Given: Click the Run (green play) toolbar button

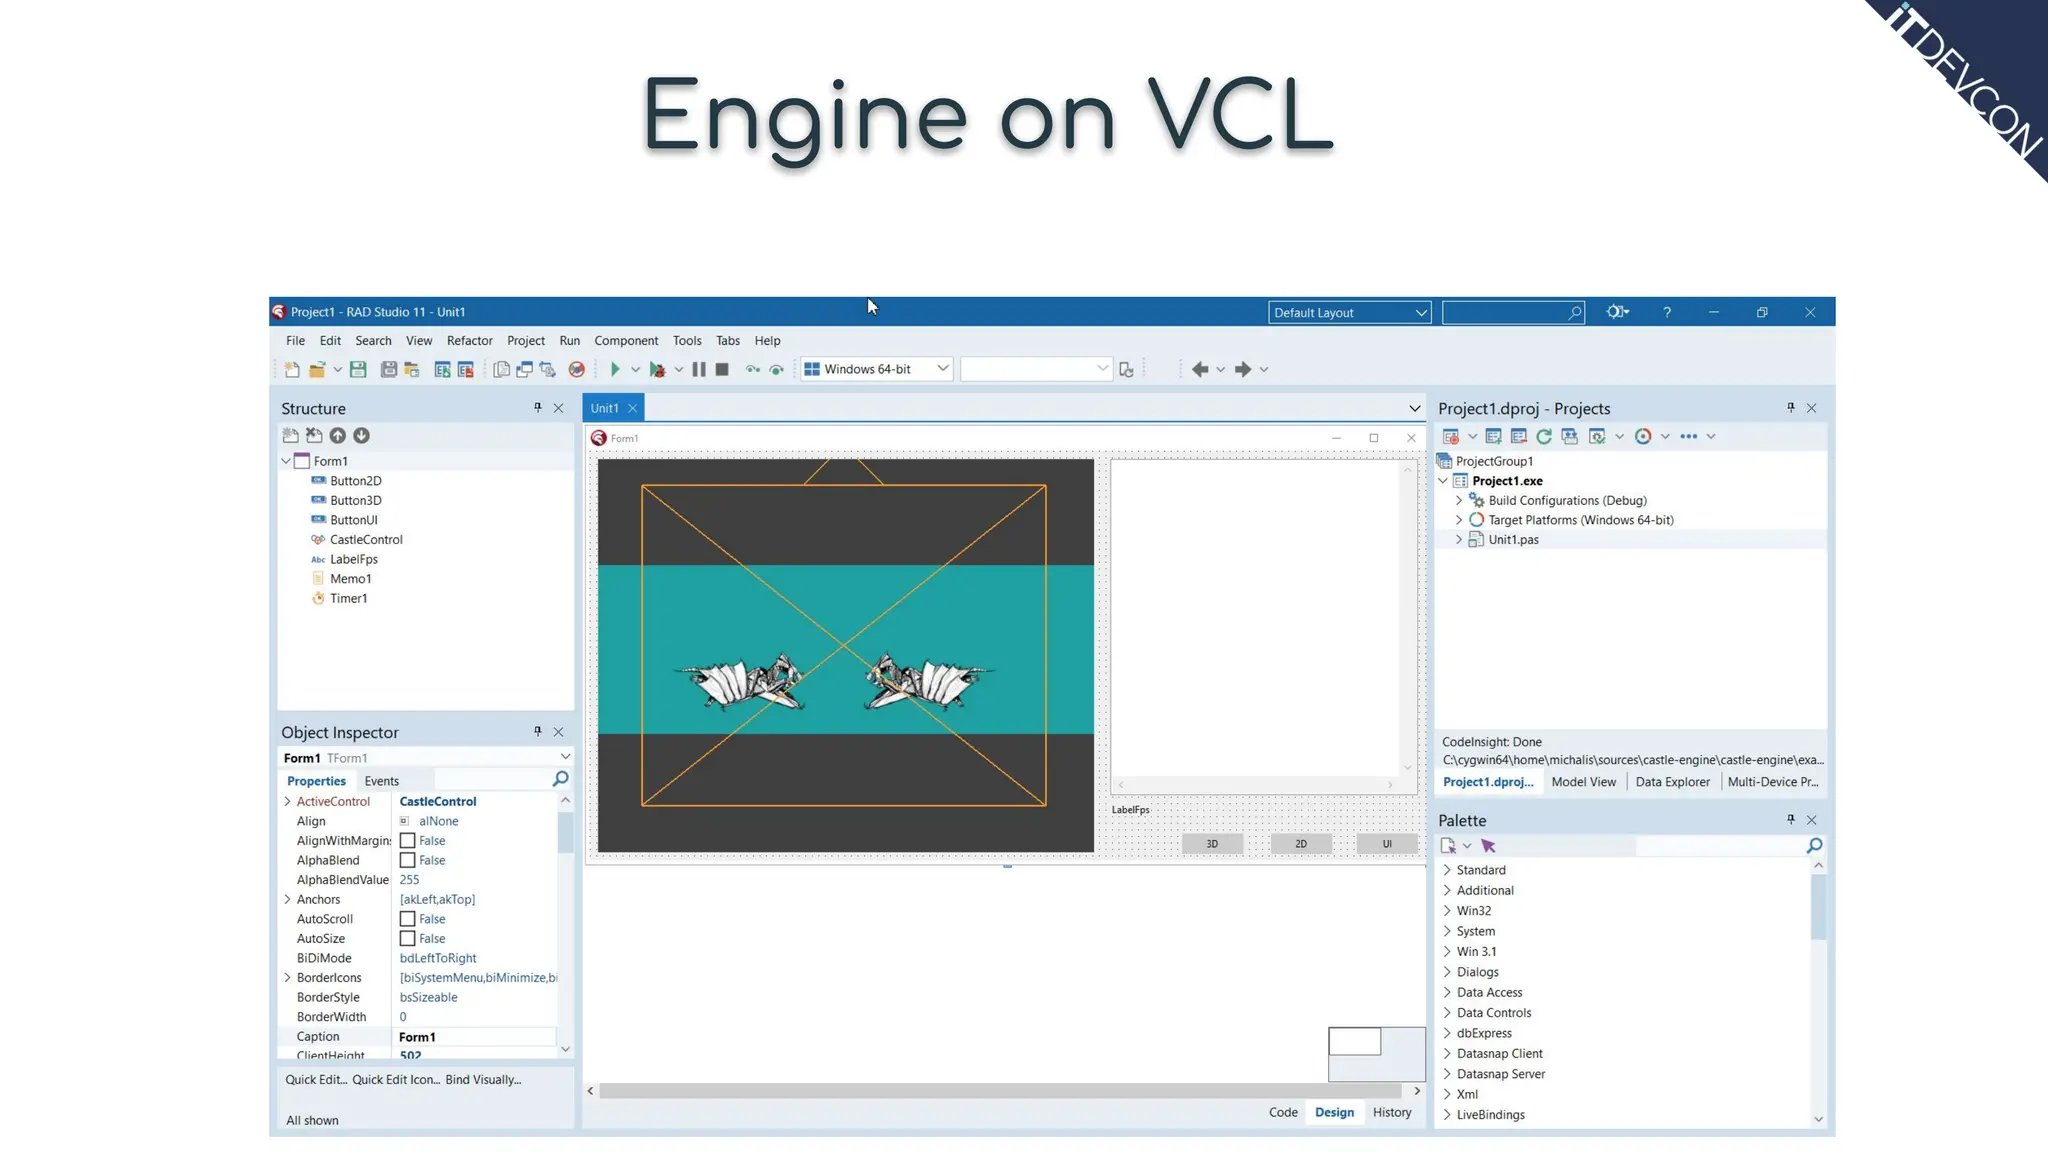Looking at the screenshot, I should 615,369.
